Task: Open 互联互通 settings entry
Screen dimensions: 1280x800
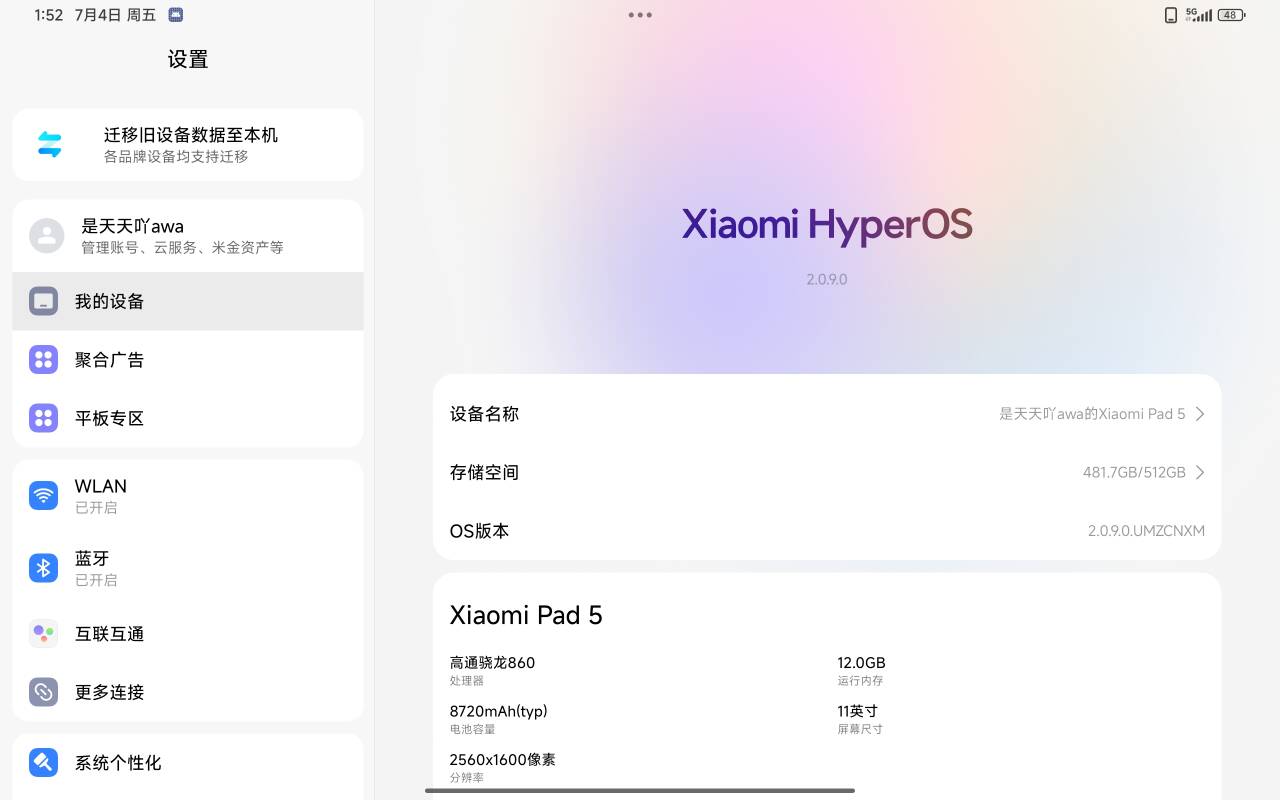Action: pyautogui.click(x=188, y=633)
